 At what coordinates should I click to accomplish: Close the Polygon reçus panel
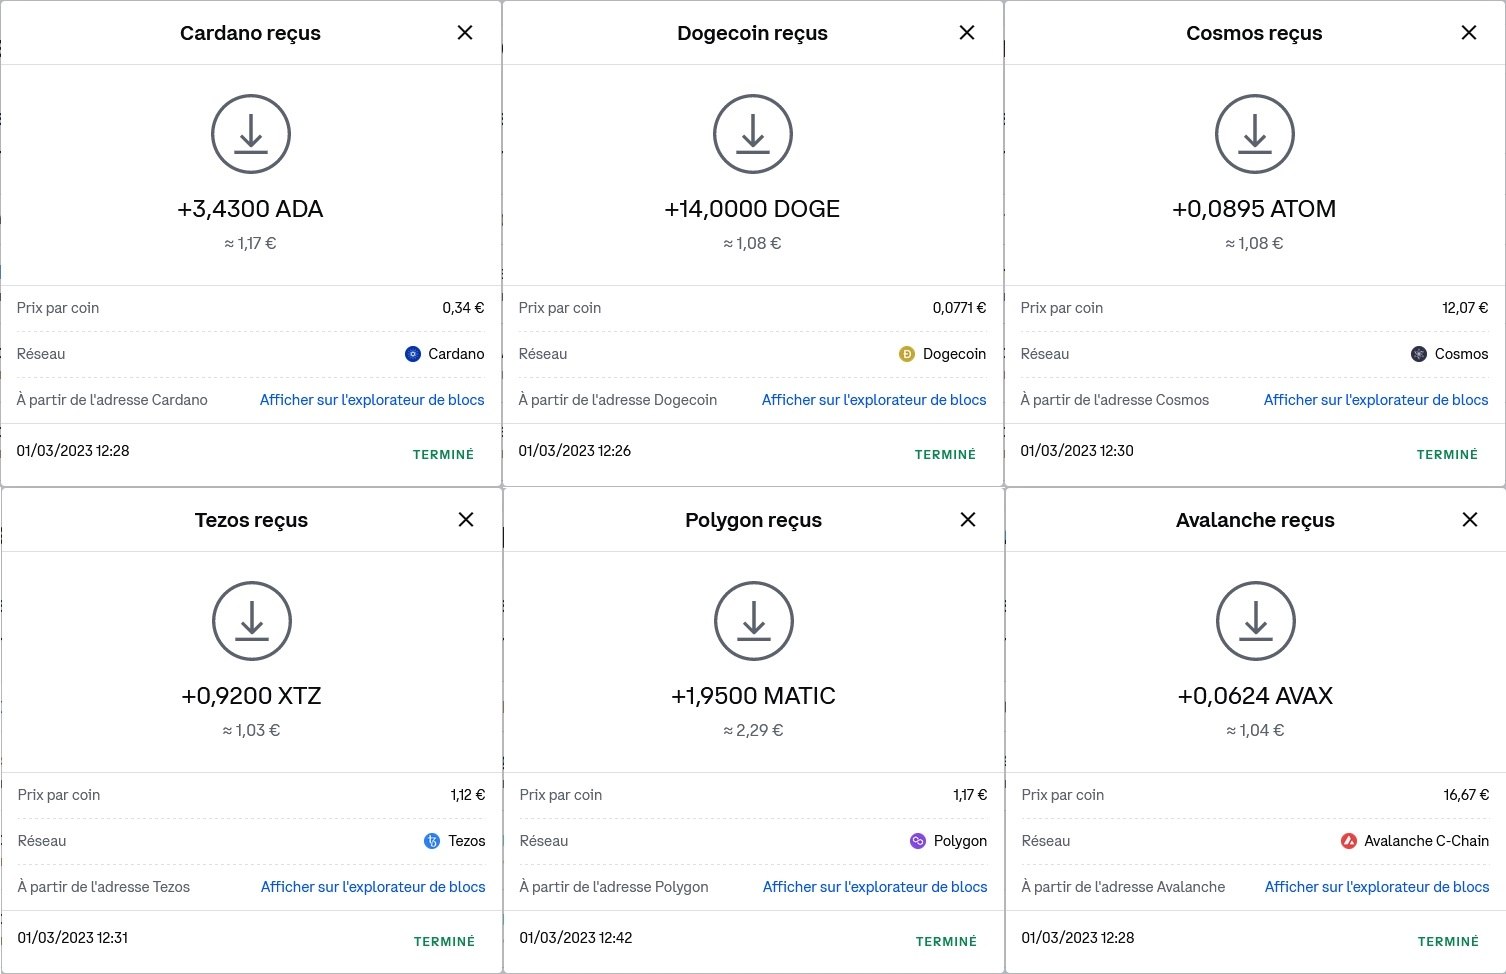pyautogui.click(x=968, y=520)
